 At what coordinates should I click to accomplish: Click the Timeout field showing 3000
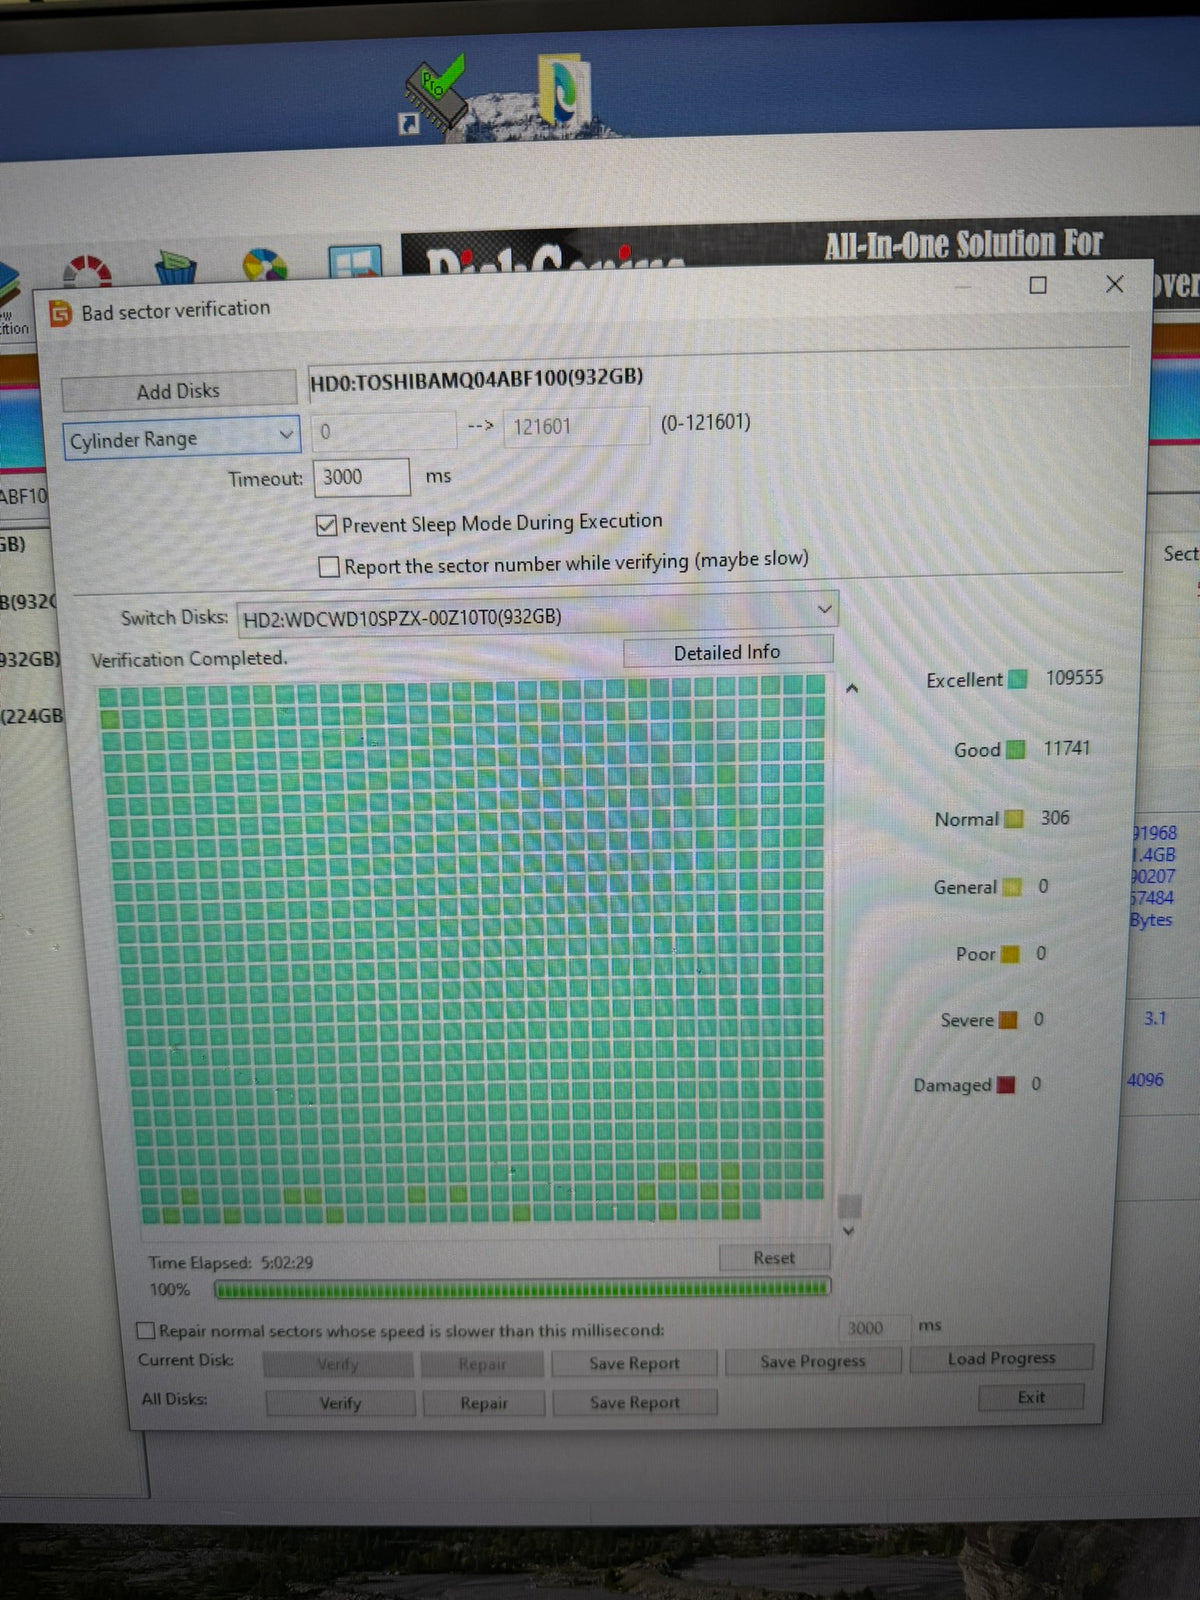361,477
